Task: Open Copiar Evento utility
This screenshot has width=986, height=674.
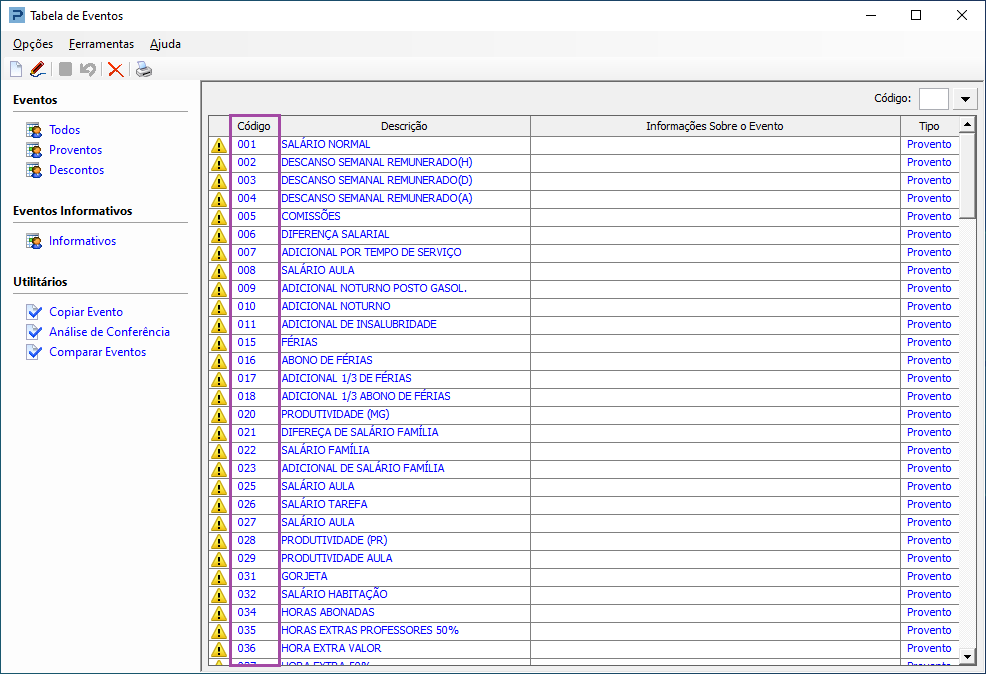Action: click(x=86, y=312)
